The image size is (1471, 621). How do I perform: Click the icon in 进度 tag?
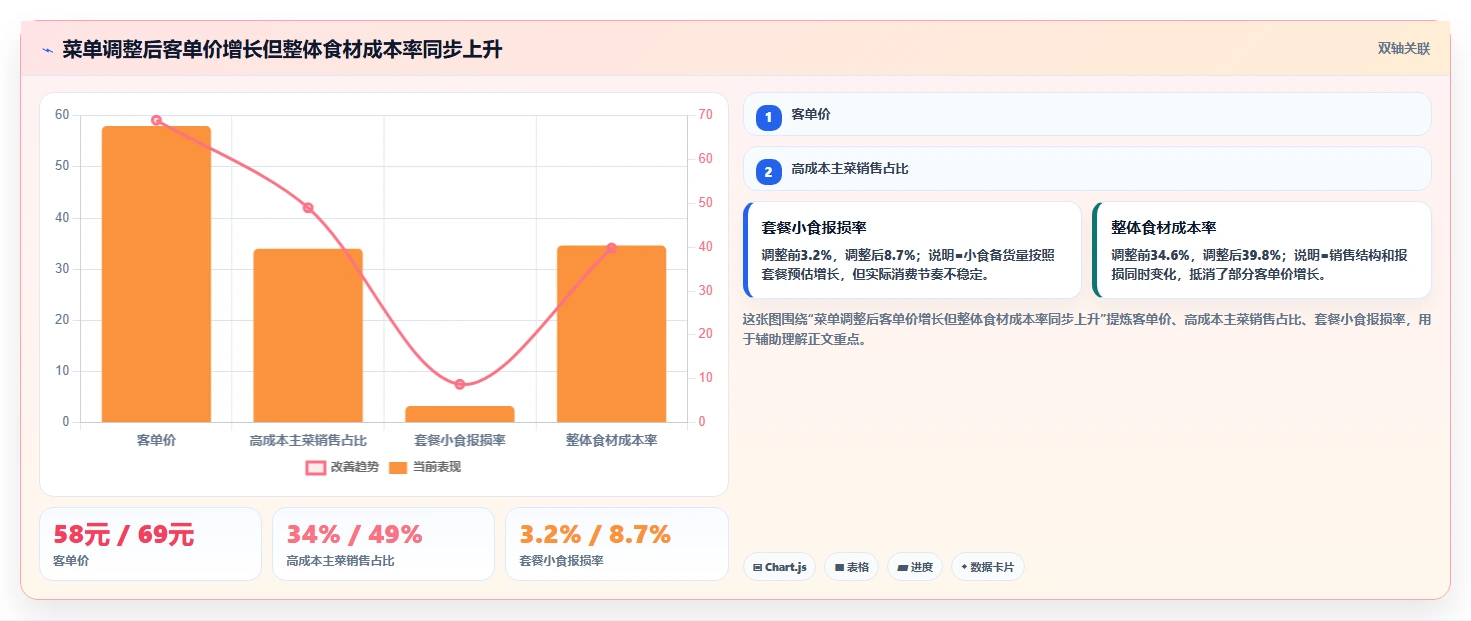click(x=902, y=568)
